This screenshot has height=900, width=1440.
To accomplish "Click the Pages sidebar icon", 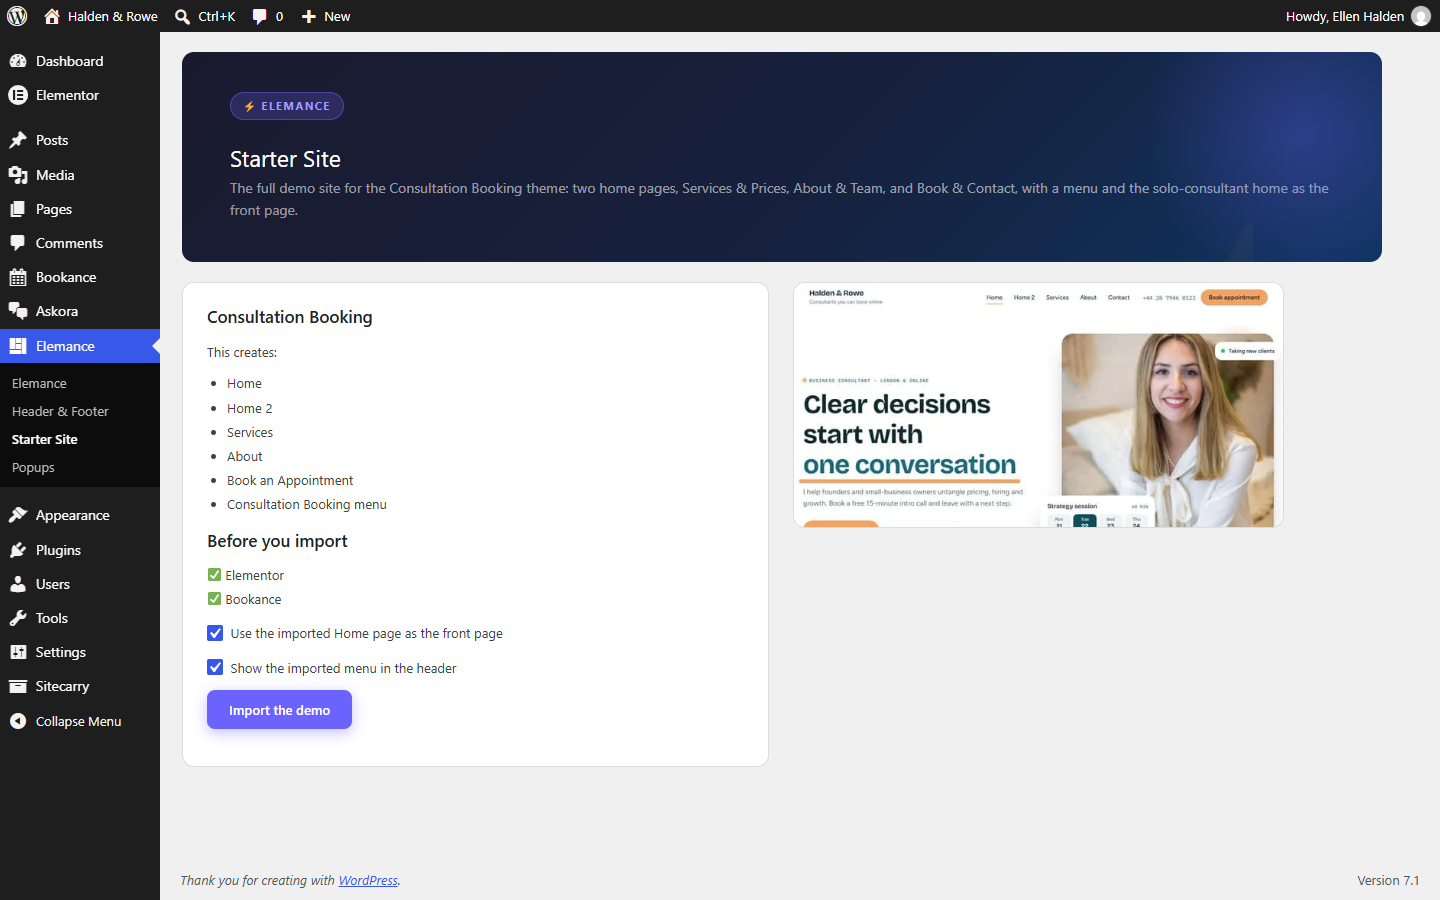I will click(x=18, y=209).
